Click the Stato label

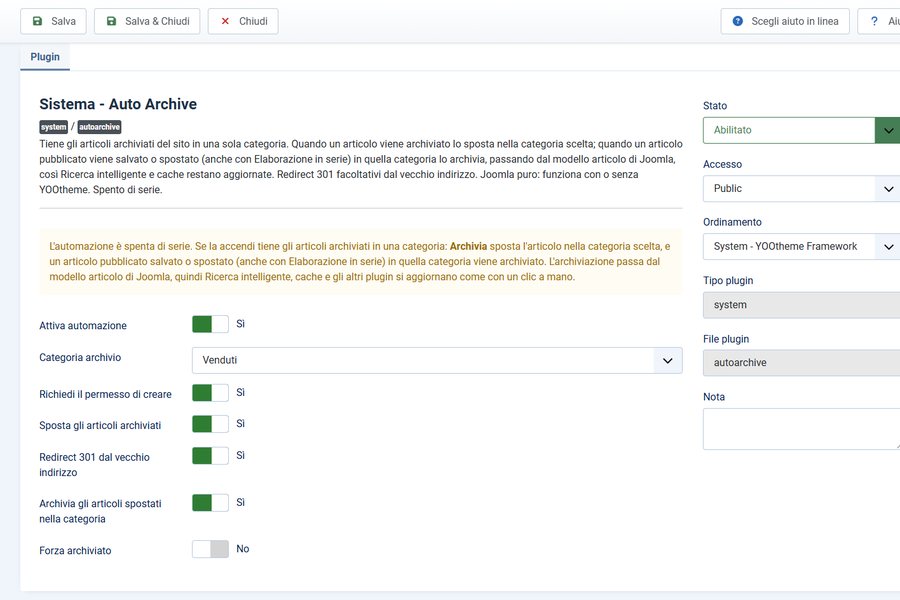pos(715,106)
